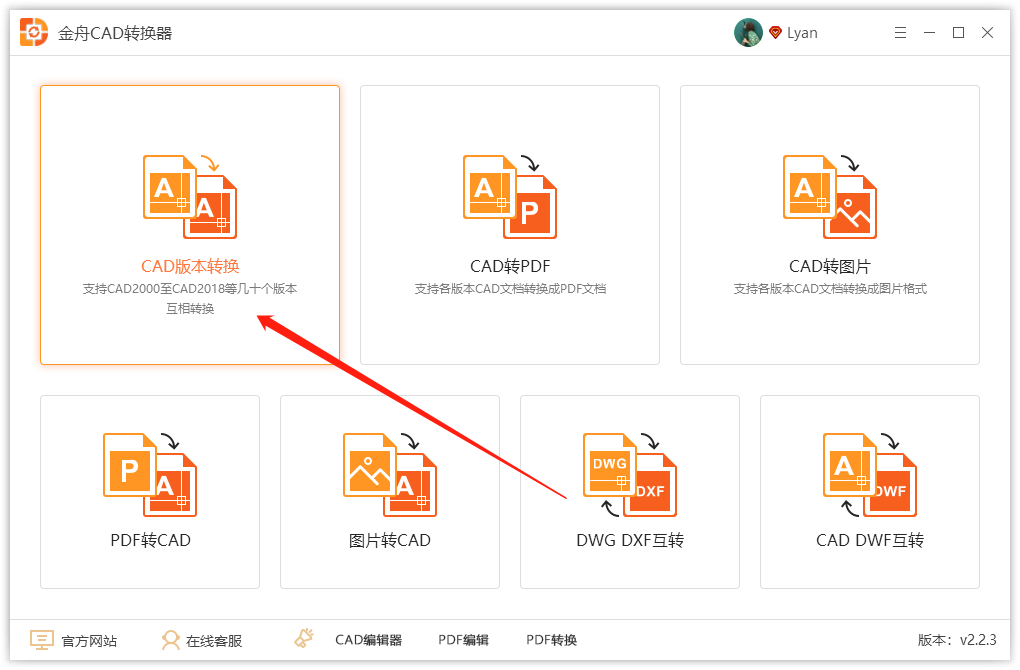Click the 金舟CAD转换器 app logo
The width and height of the screenshot is (1020, 670).
(x=34, y=33)
